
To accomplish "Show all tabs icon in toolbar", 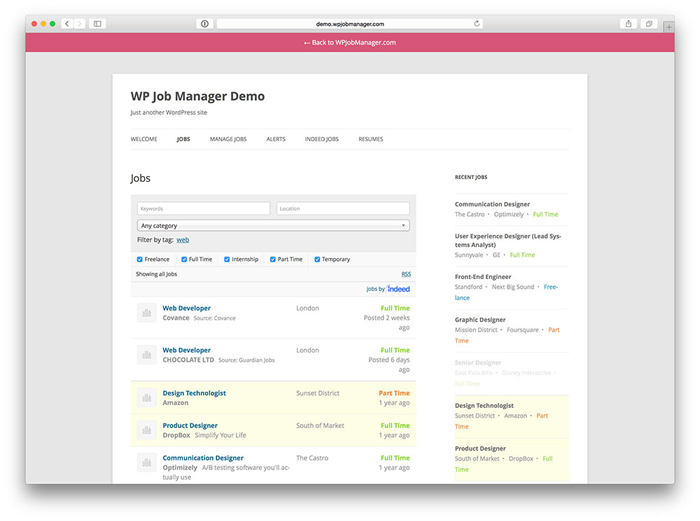I will click(649, 24).
